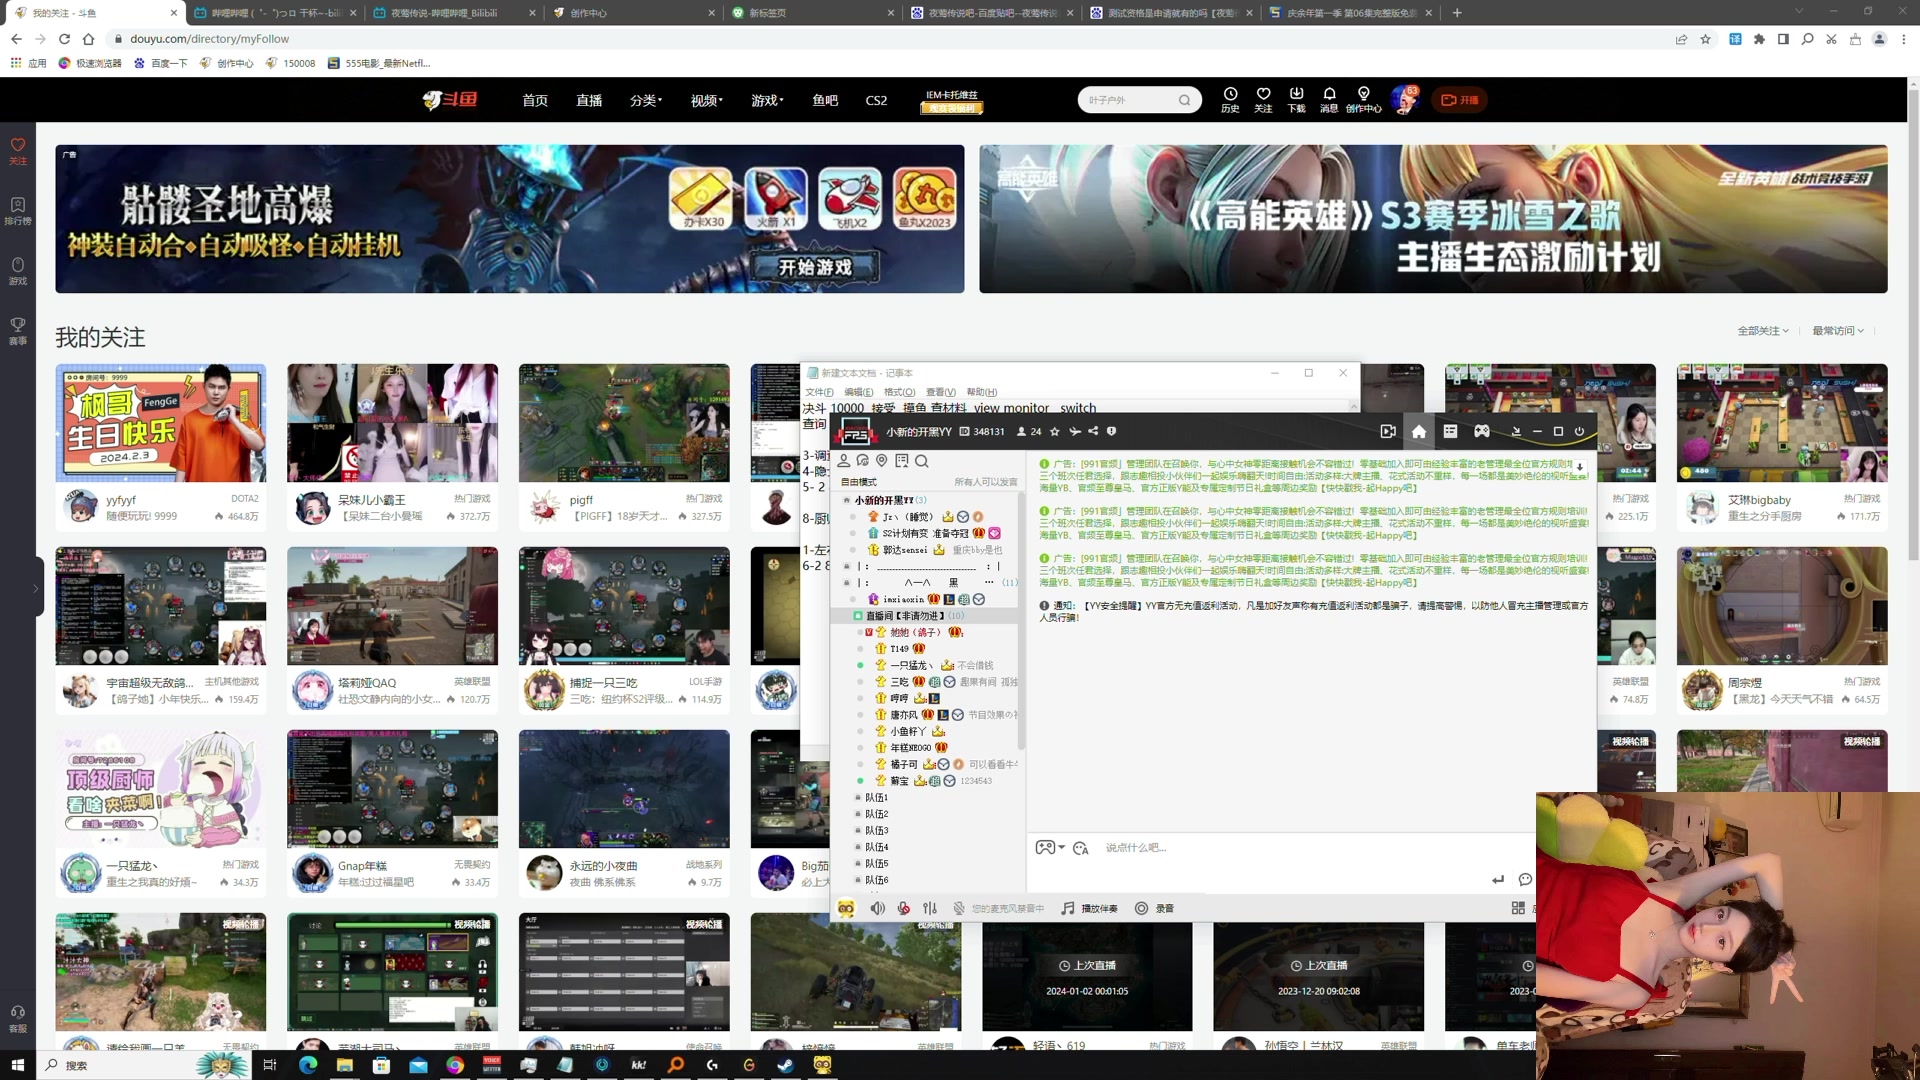Expand the 全部关注 filter dropdown

point(1762,331)
